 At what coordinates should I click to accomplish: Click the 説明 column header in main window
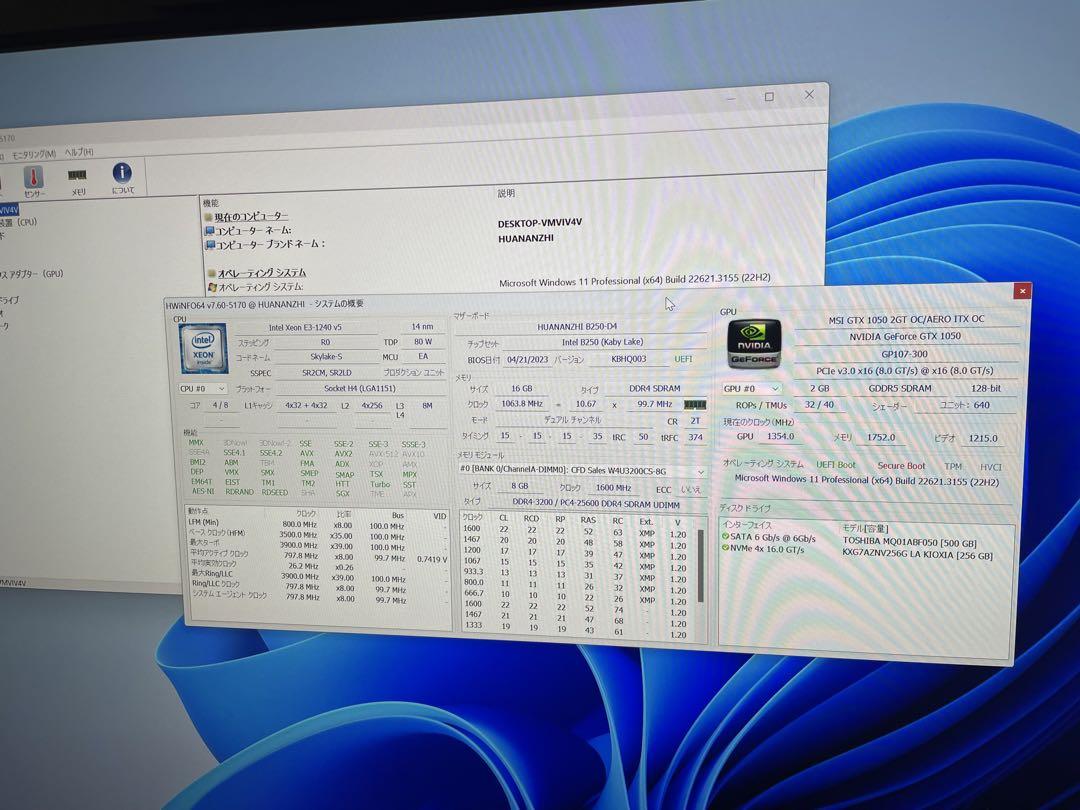pos(506,194)
